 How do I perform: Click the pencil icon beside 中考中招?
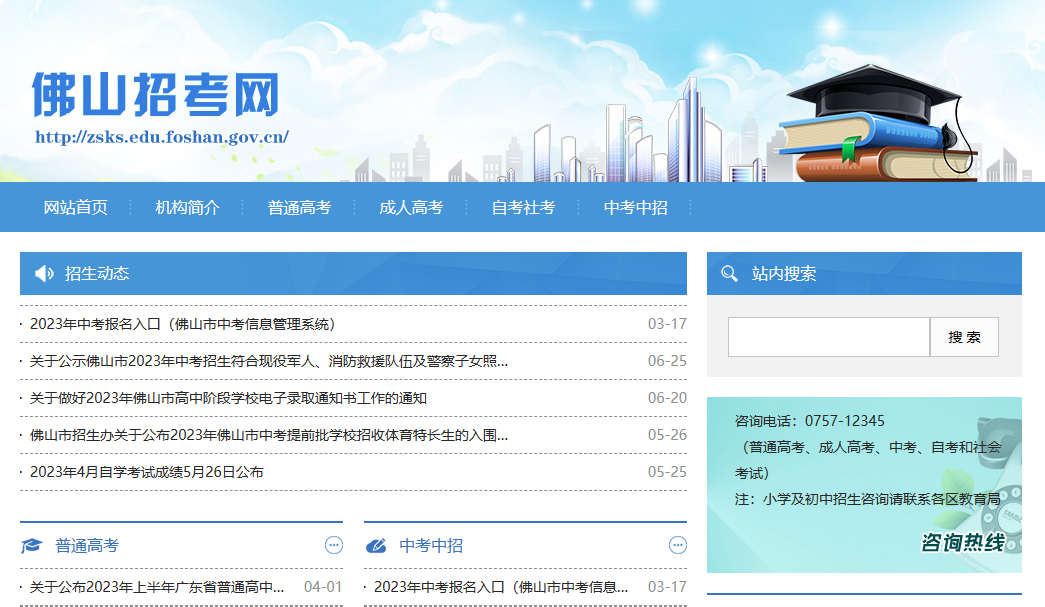point(376,546)
